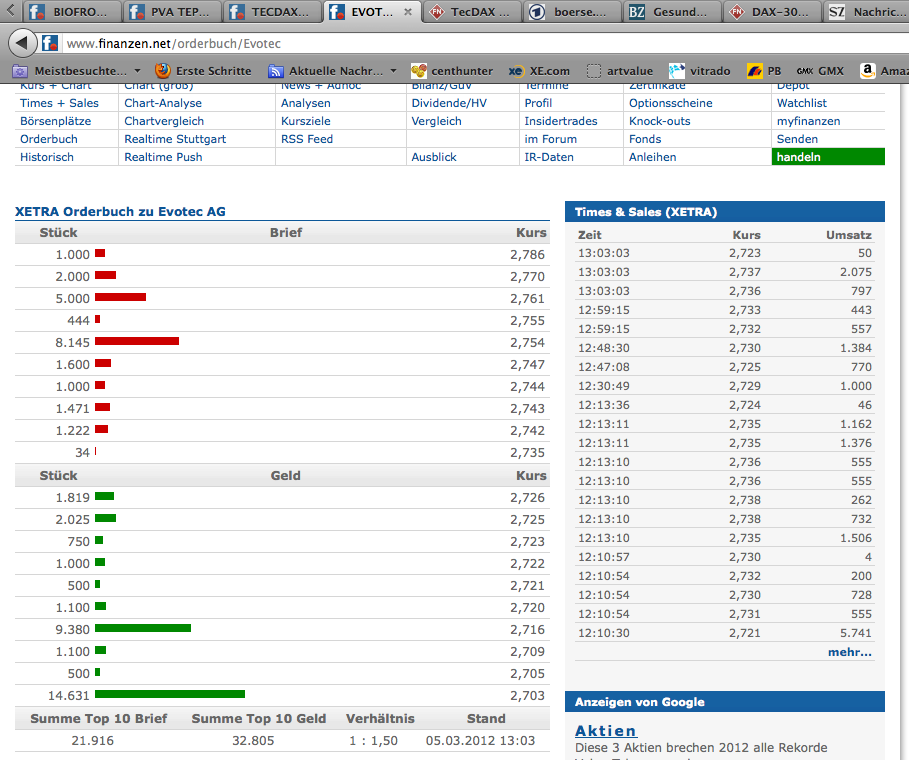Viewport: 909px width, 760px height.
Task: Click the green handeln button
Action: pos(828,157)
